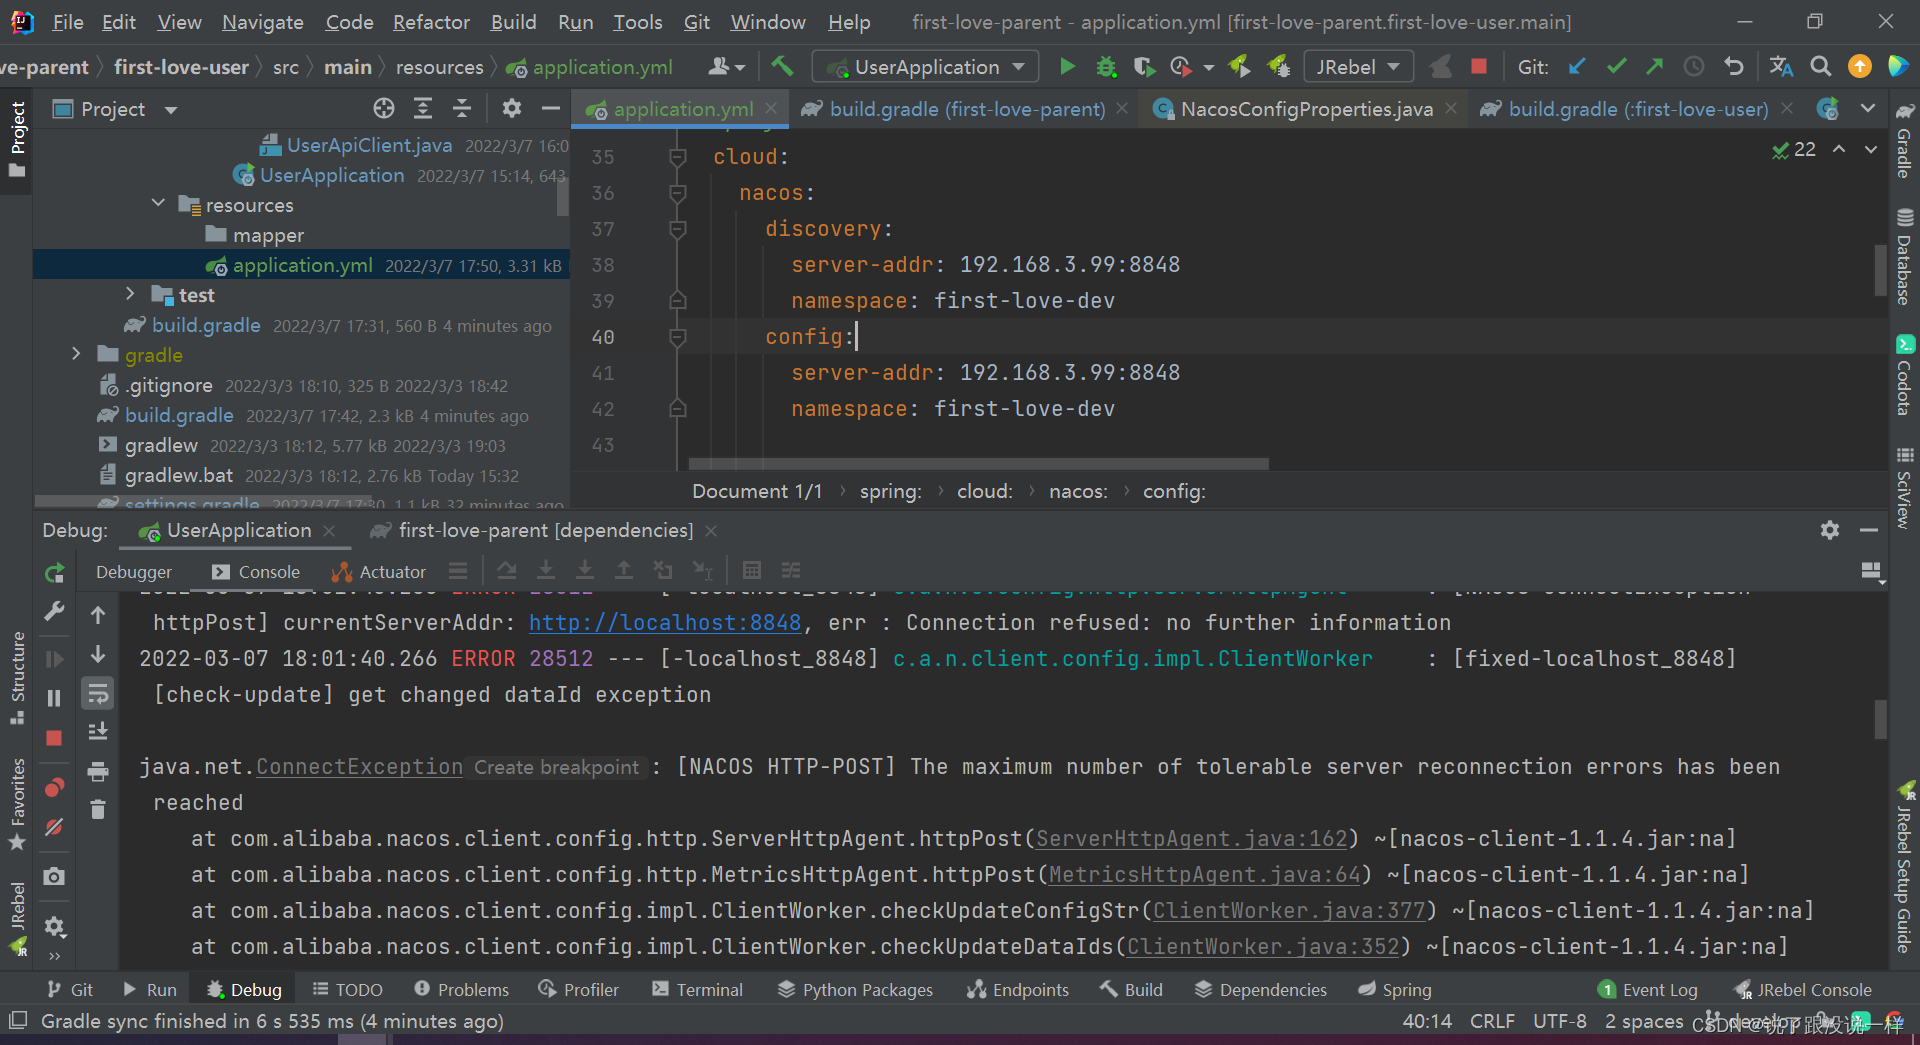Open the File menu
The image size is (1920, 1045).
click(x=68, y=22)
